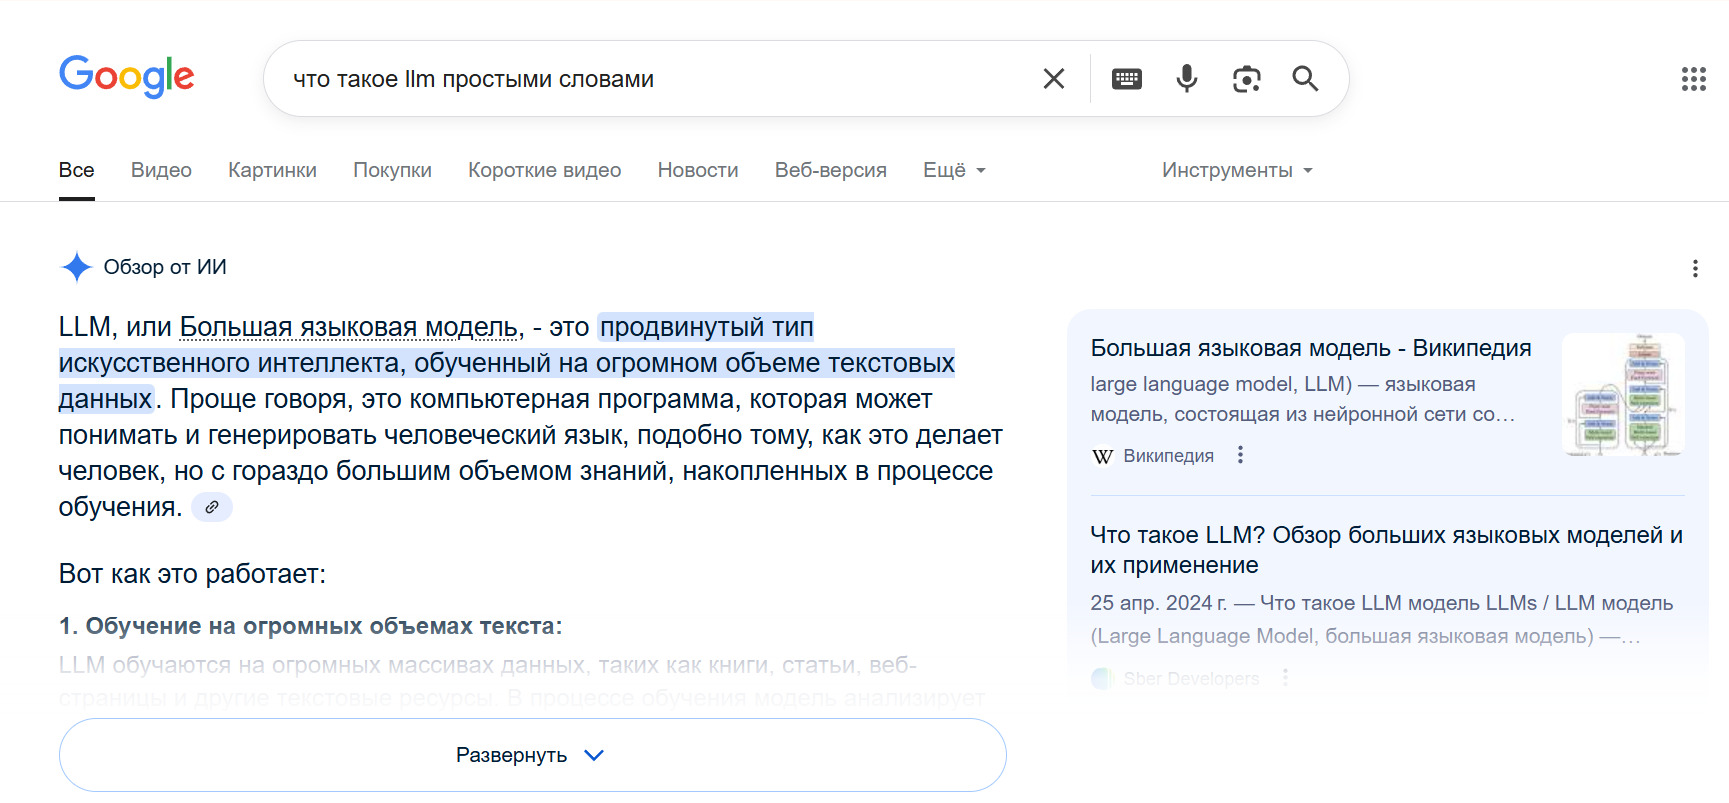Click the Google logo

[x=127, y=77]
